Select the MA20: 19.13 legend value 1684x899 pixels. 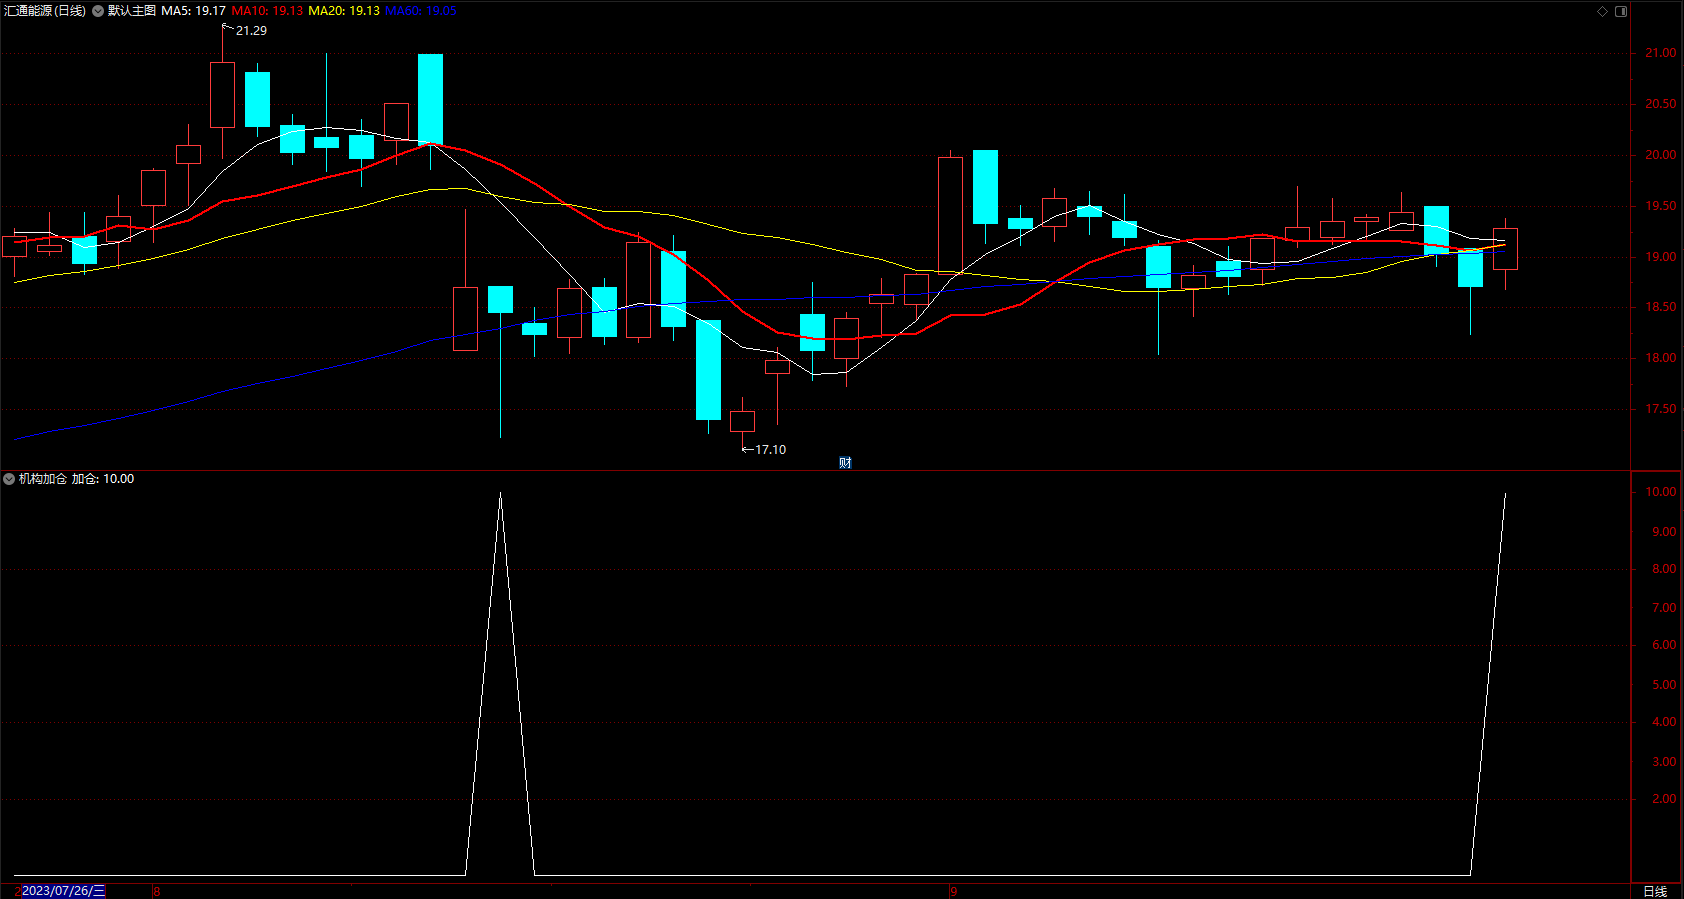click(344, 11)
